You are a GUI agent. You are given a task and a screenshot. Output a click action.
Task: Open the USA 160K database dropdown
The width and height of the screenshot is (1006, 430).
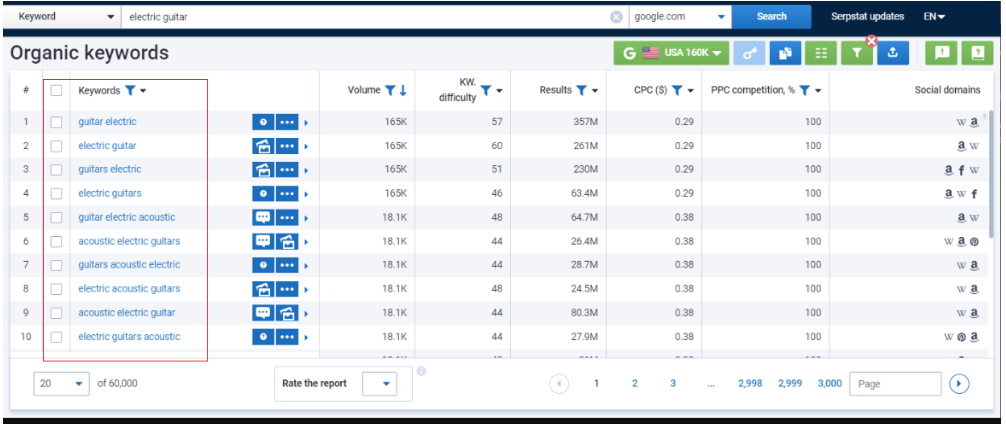click(x=671, y=54)
